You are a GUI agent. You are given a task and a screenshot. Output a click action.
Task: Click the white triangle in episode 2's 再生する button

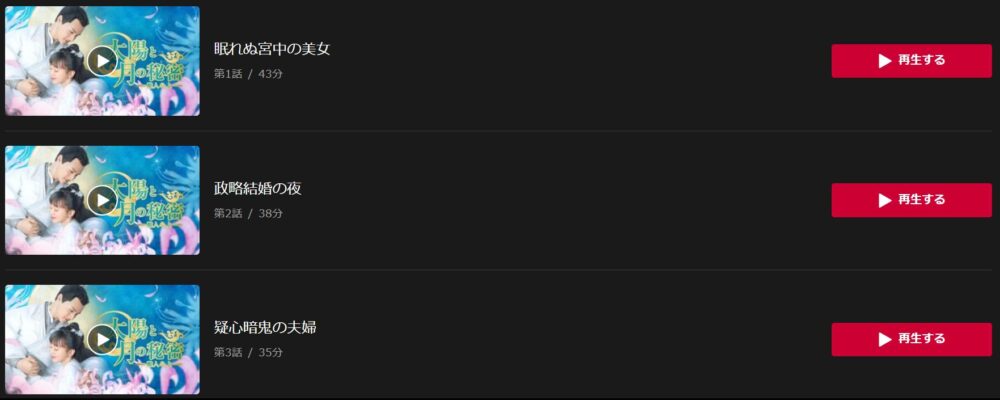(884, 200)
